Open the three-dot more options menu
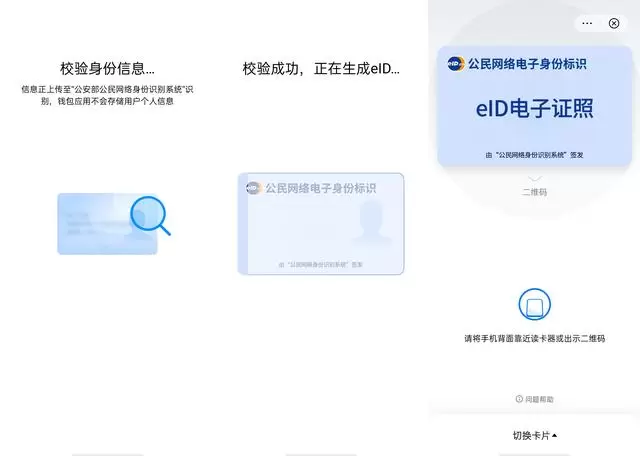The height and width of the screenshot is (456, 640). tap(588, 23)
